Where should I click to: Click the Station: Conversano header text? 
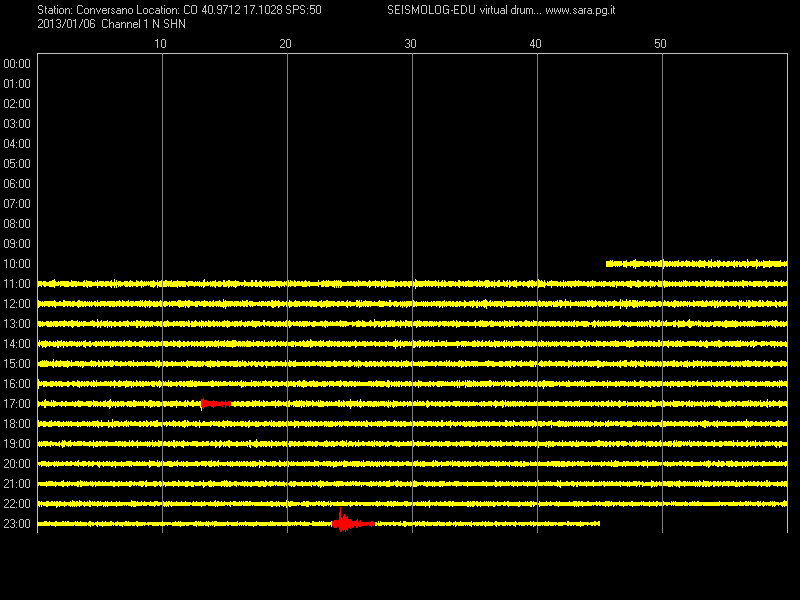click(x=85, y=10)
